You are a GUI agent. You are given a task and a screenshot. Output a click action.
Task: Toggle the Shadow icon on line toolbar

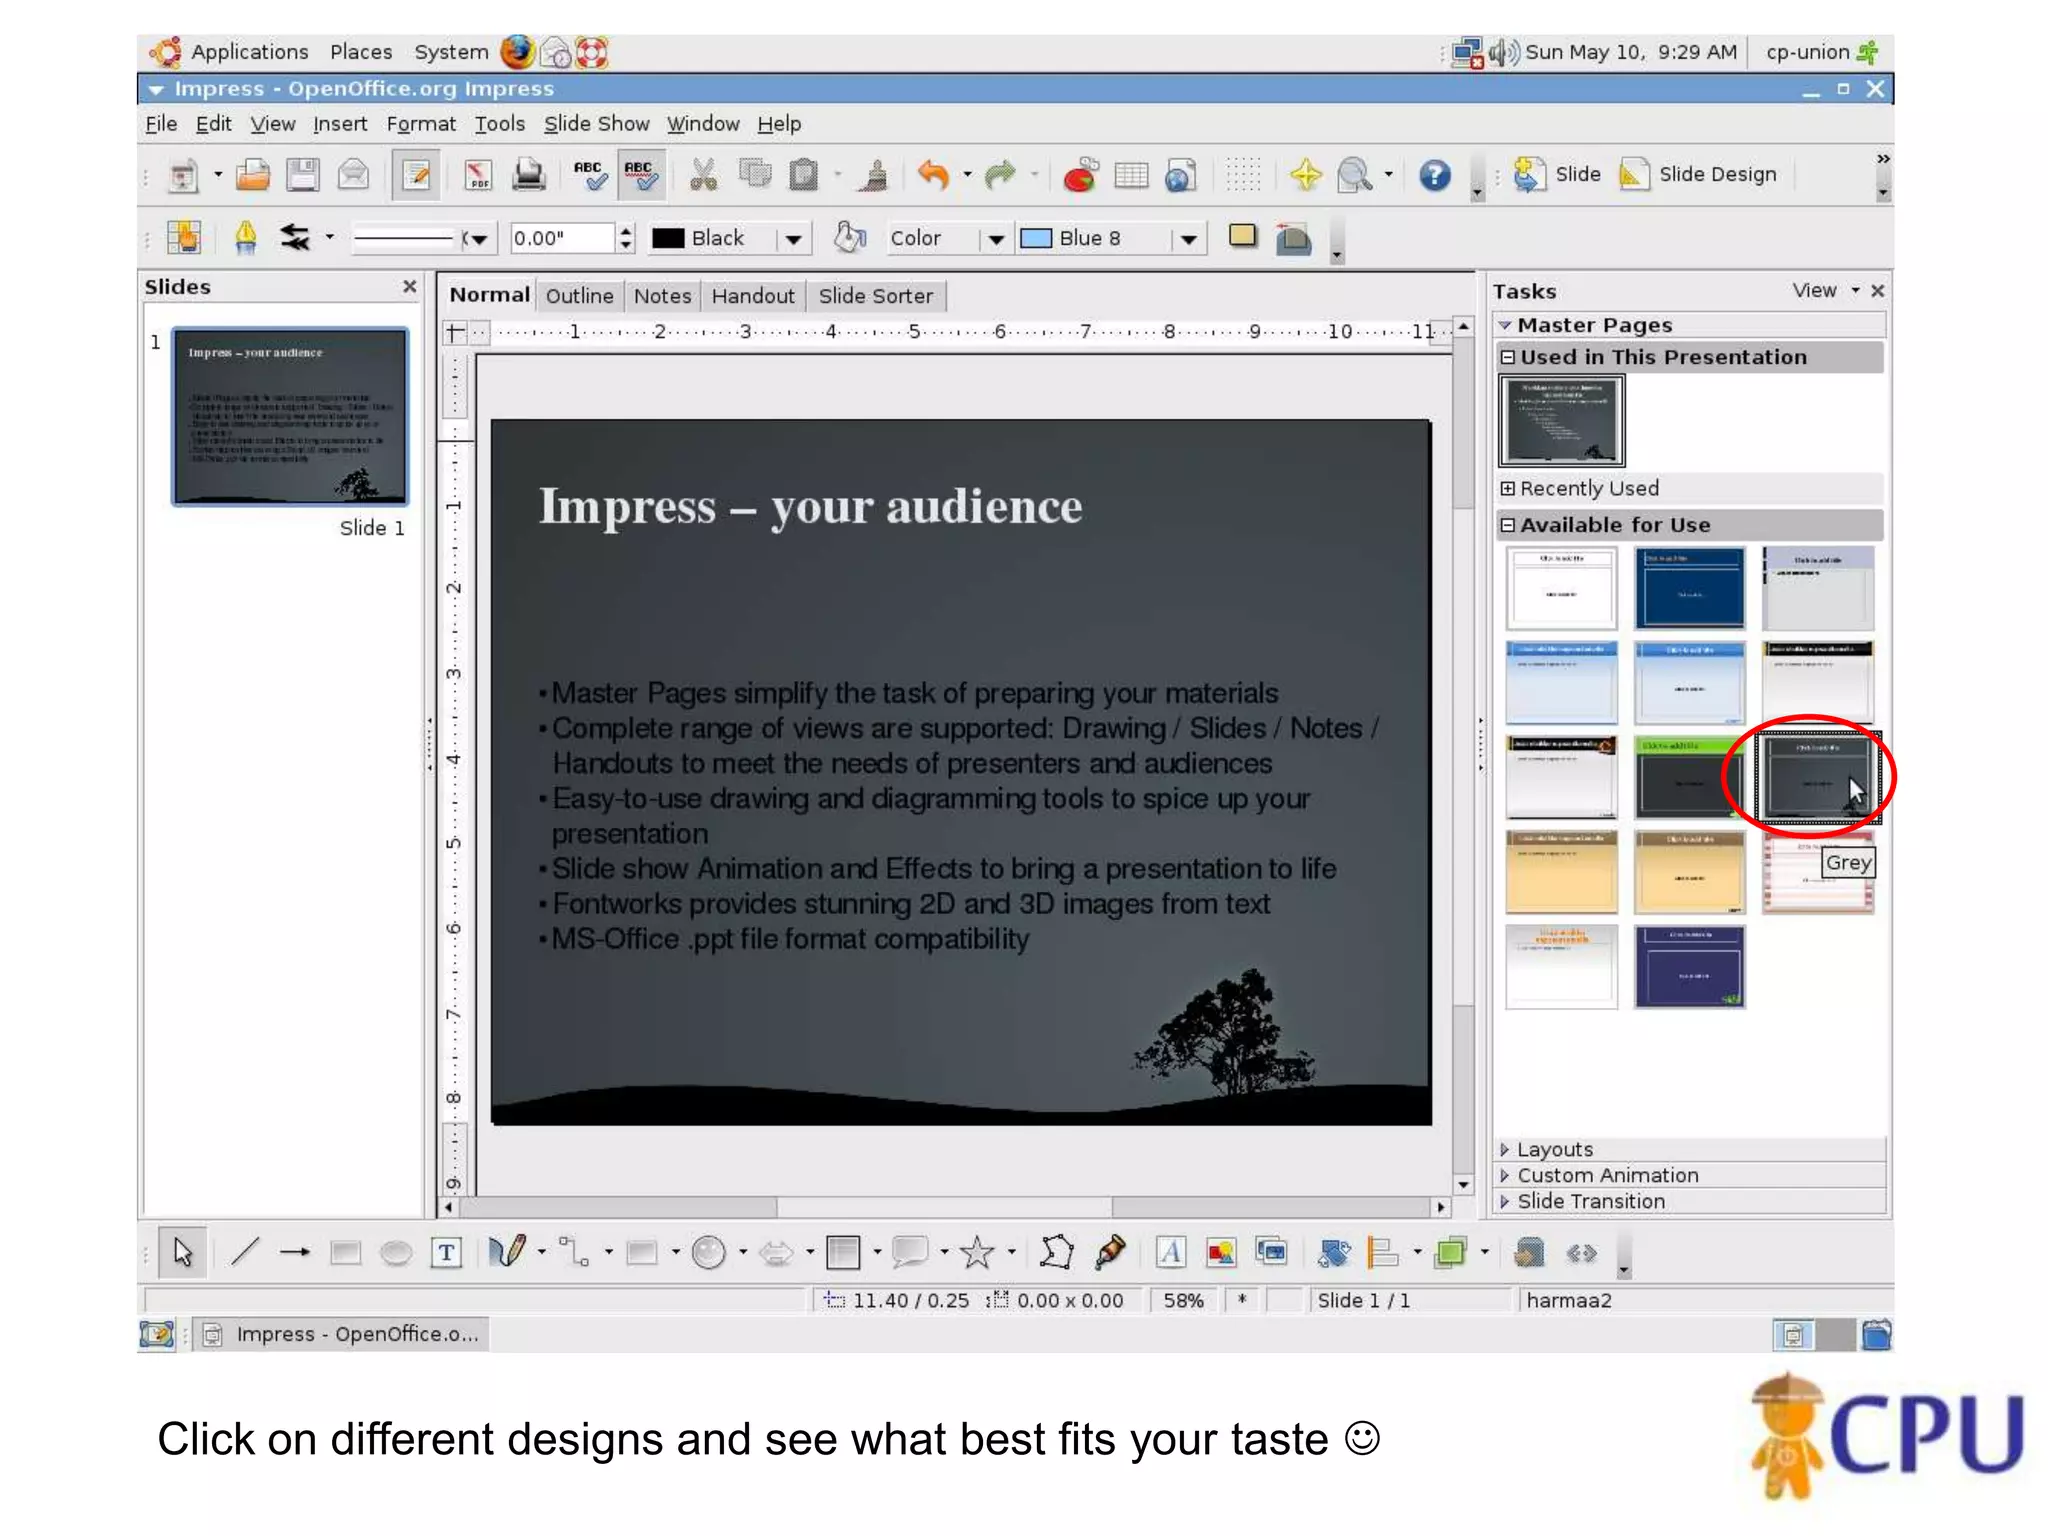pos(1243,237)
